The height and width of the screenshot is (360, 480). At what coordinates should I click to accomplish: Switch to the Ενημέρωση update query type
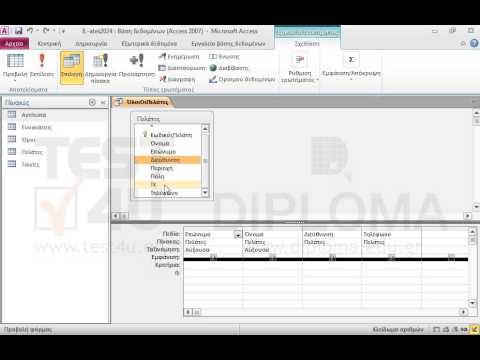(179, 57)
